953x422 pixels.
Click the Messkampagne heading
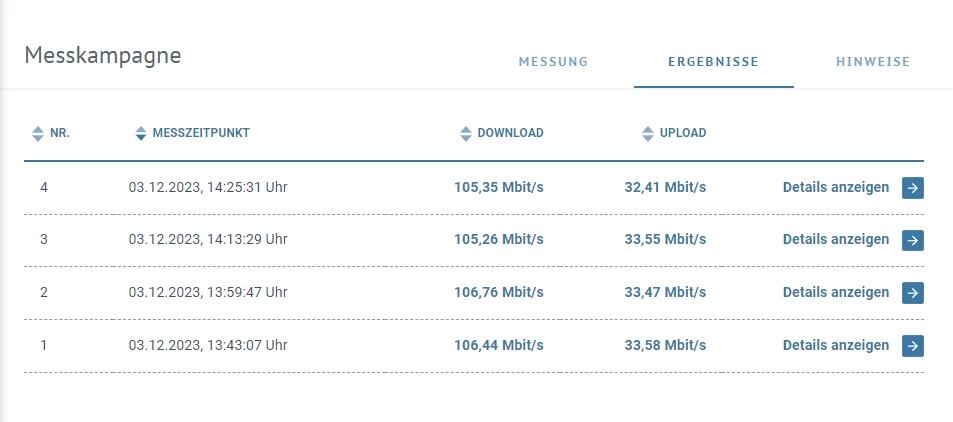102,55
